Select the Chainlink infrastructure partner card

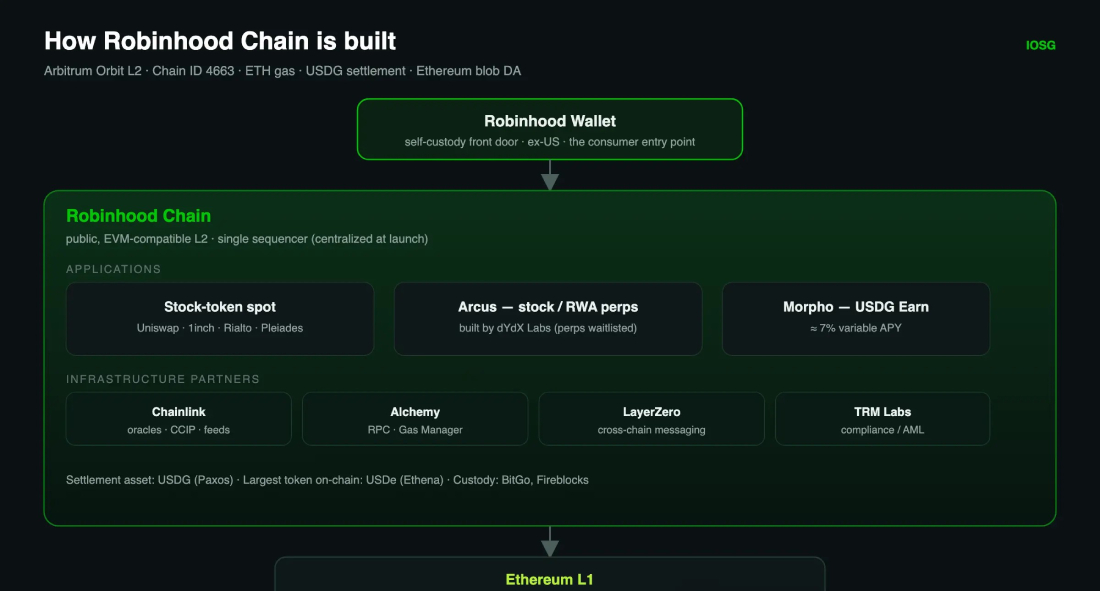[179, 419]
